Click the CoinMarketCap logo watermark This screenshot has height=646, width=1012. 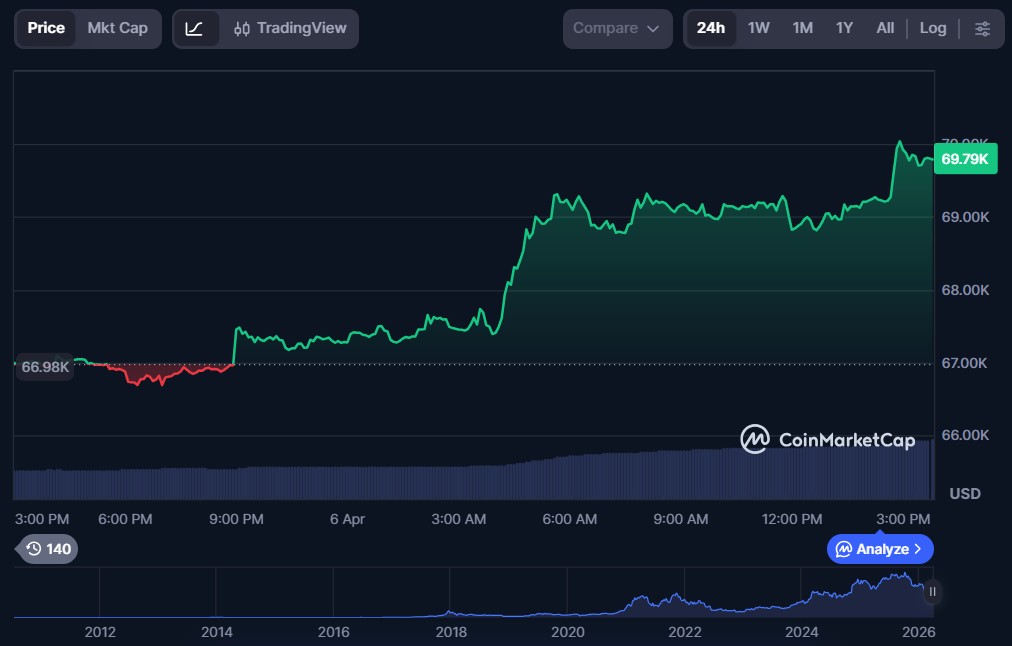827,439
